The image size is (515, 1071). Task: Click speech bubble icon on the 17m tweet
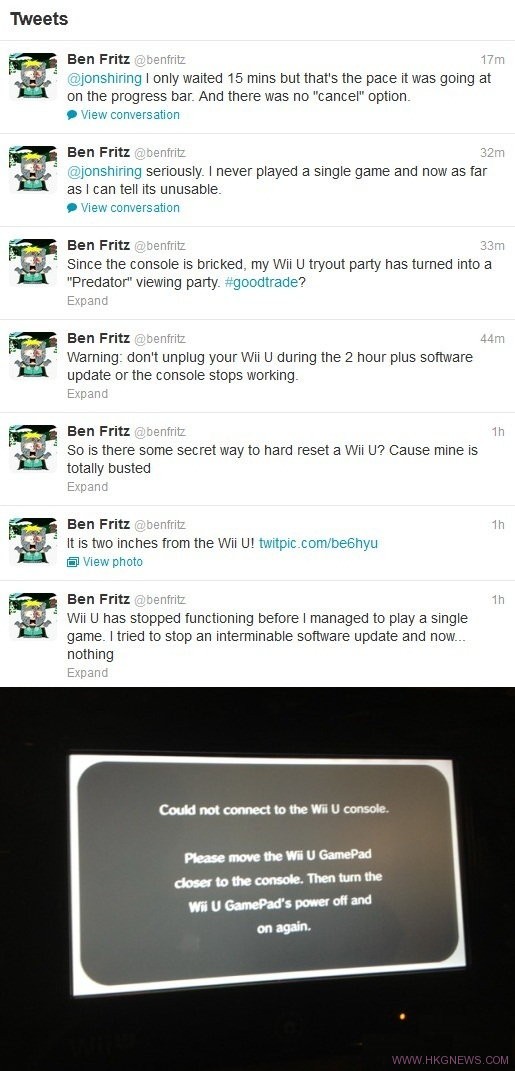click(x=72, y=115)
